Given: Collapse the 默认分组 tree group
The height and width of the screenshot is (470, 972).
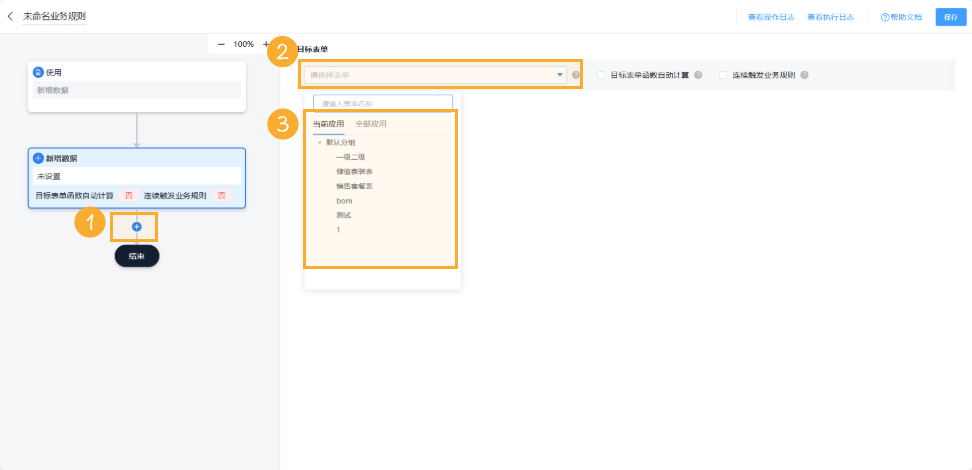Looking at the screenshot, I should pyautogui.click(x=319, y=143).
